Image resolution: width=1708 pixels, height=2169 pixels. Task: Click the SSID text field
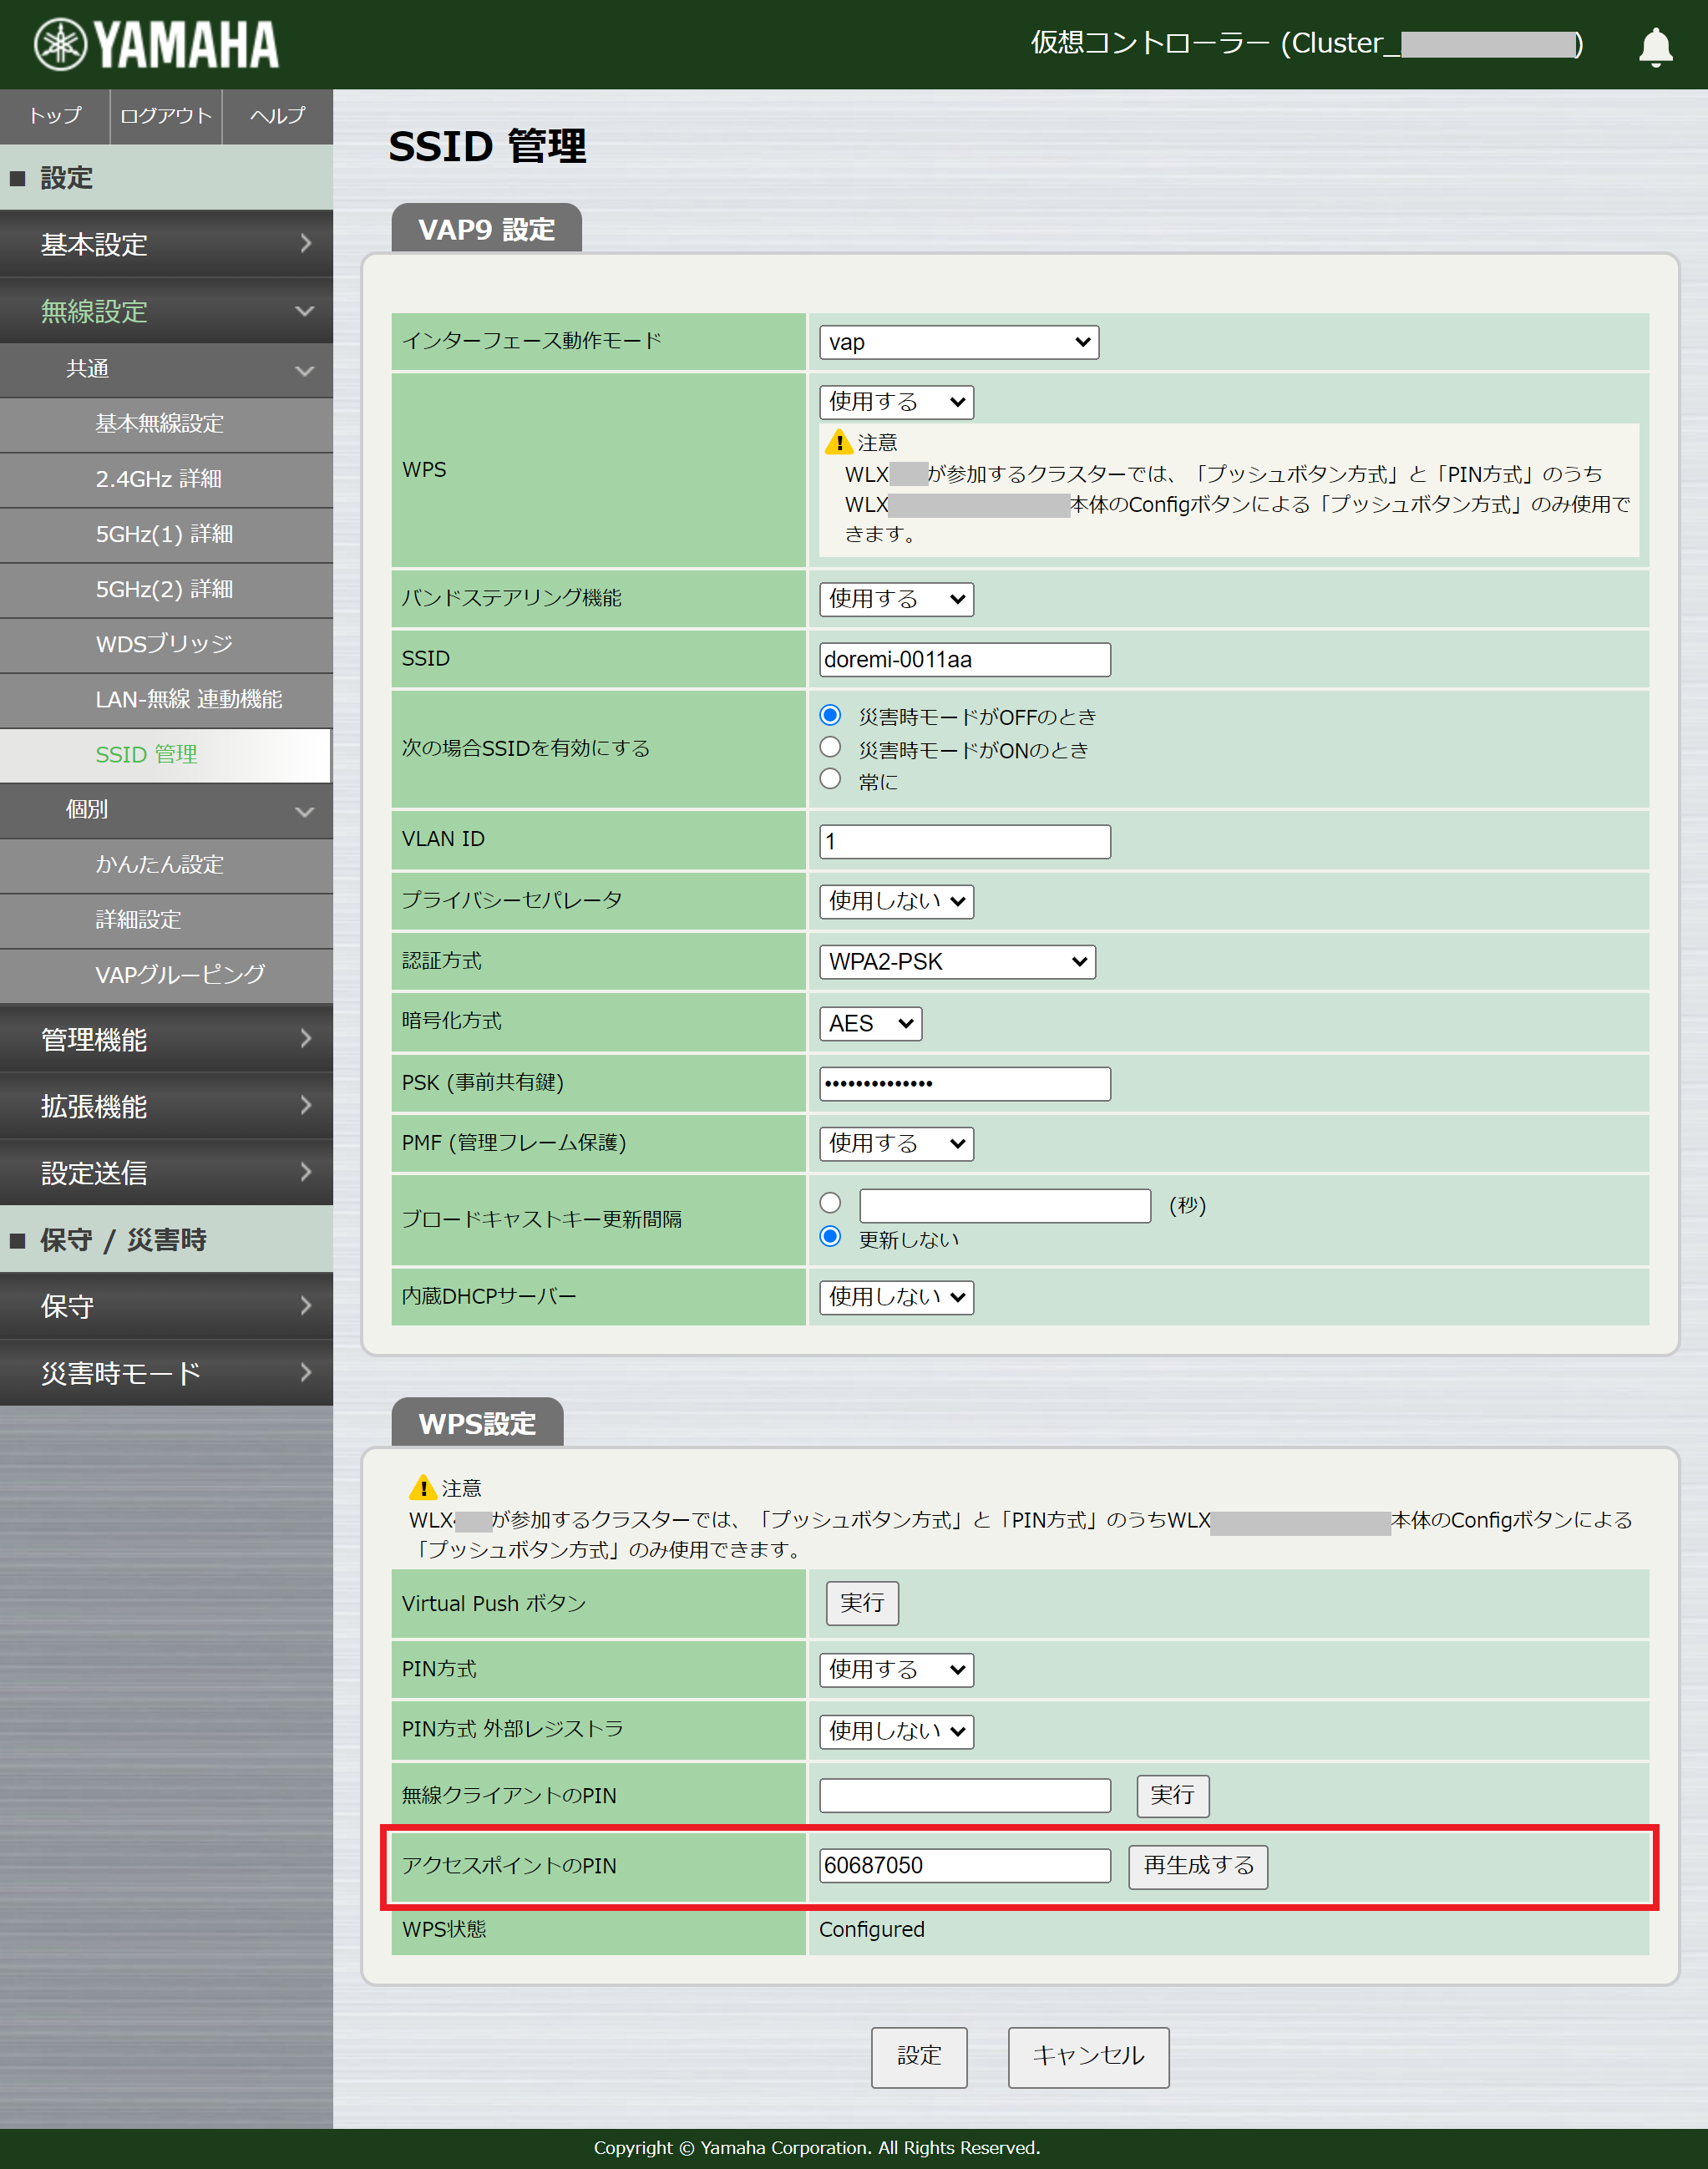pos(964,660)
